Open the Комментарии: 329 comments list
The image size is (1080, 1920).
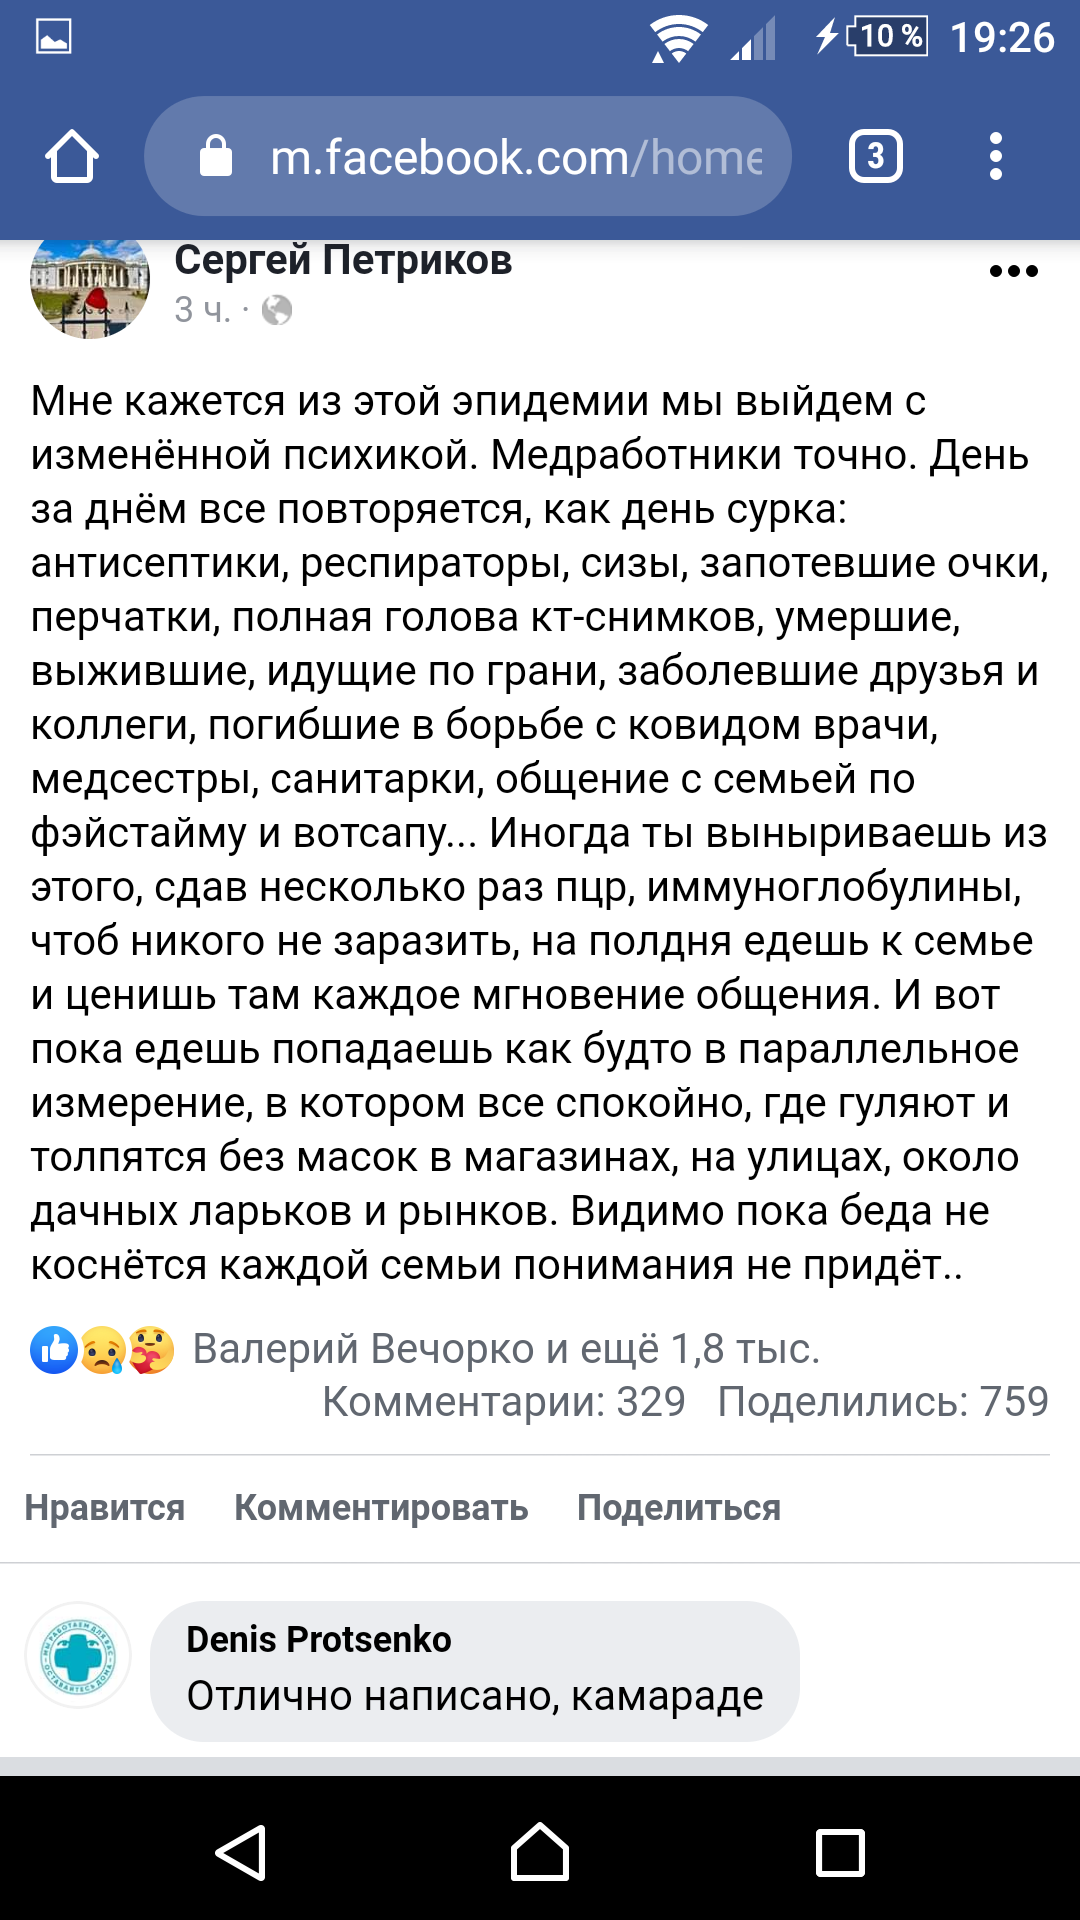[x=503, y=1402]
